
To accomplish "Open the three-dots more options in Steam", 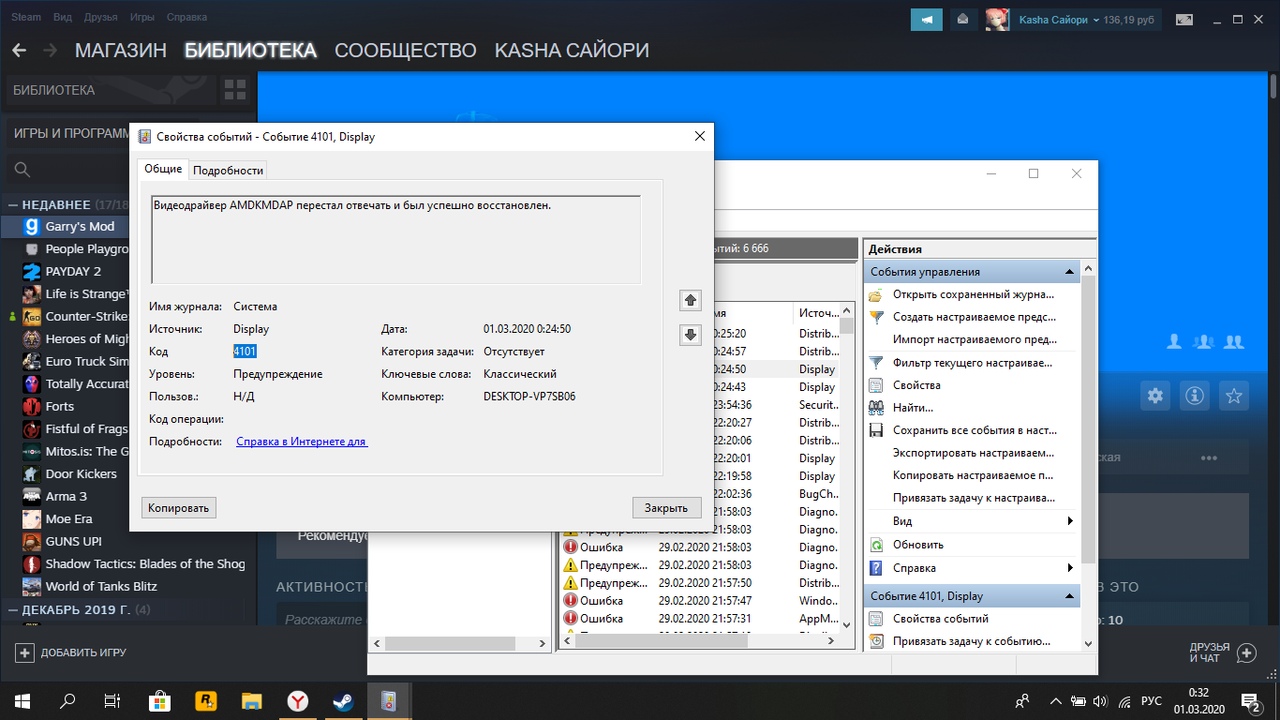I will coord(1209,457).
